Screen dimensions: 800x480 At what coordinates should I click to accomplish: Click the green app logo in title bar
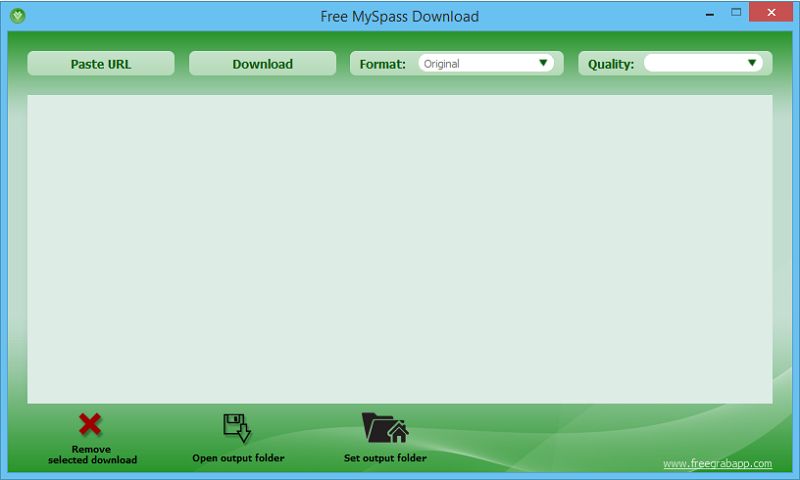coord(18,16)
